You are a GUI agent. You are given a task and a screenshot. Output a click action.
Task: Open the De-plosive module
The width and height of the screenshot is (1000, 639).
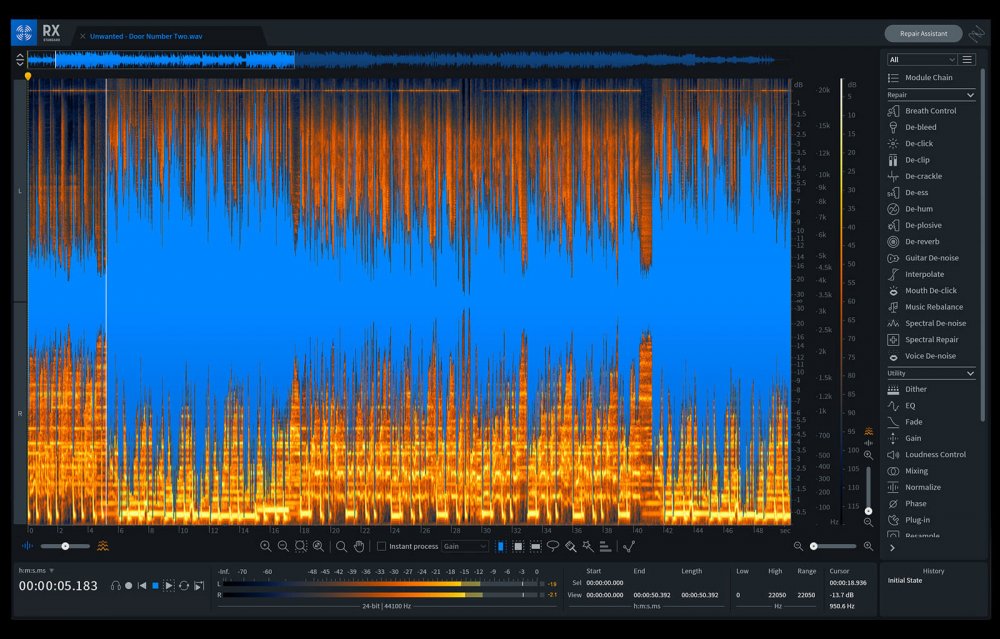pyautogui.click(x=915, y=225)
